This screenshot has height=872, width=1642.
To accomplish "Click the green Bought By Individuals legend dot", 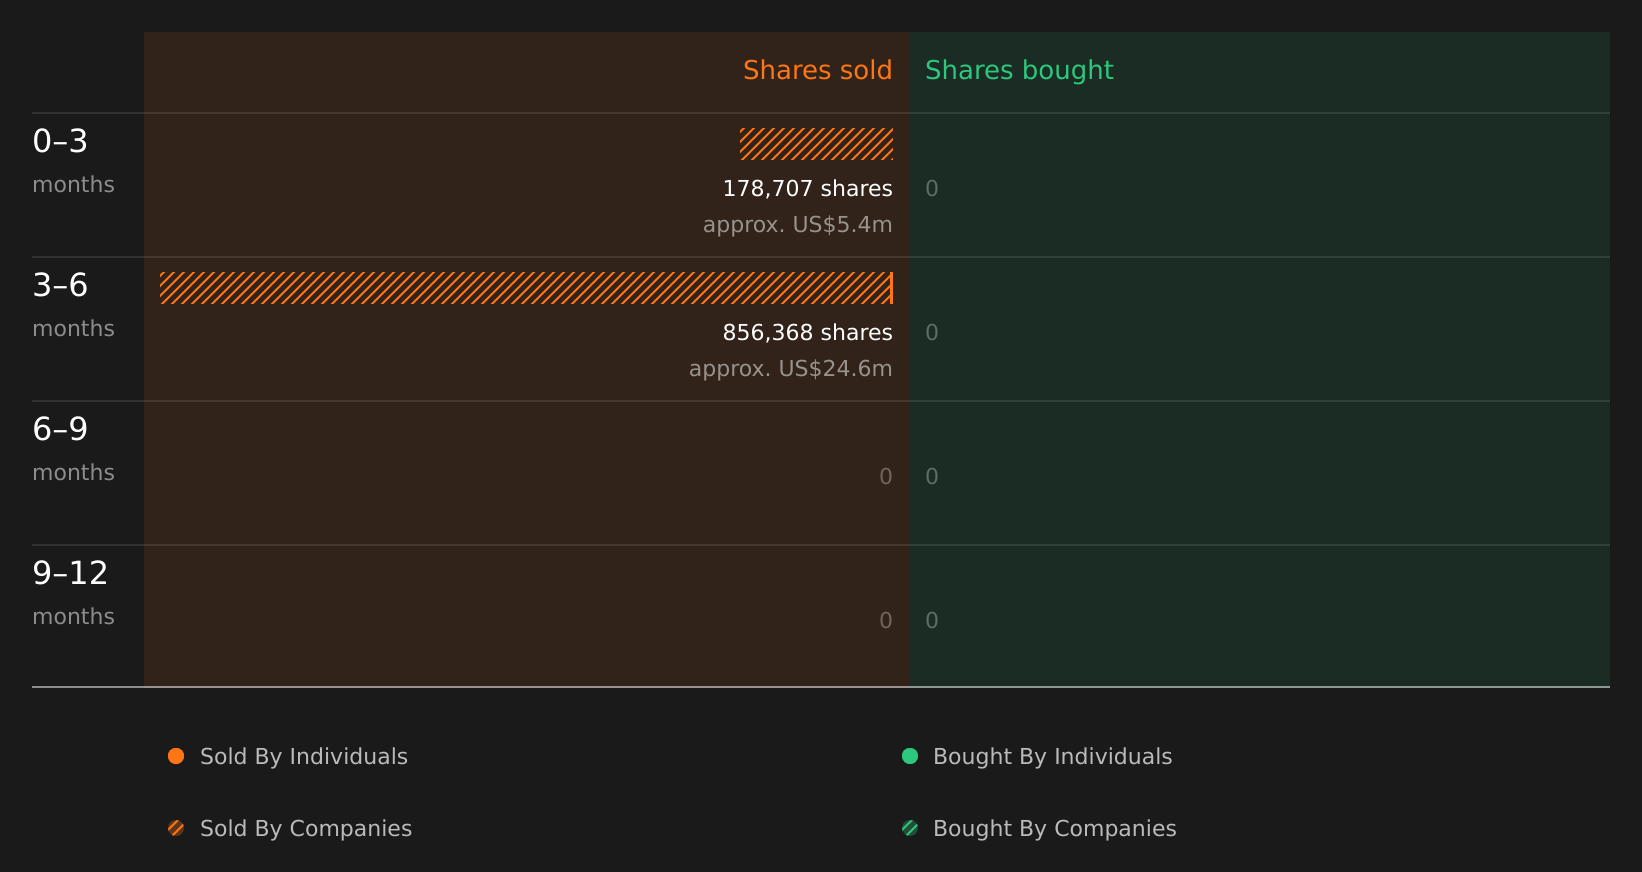I will (910, 756).
